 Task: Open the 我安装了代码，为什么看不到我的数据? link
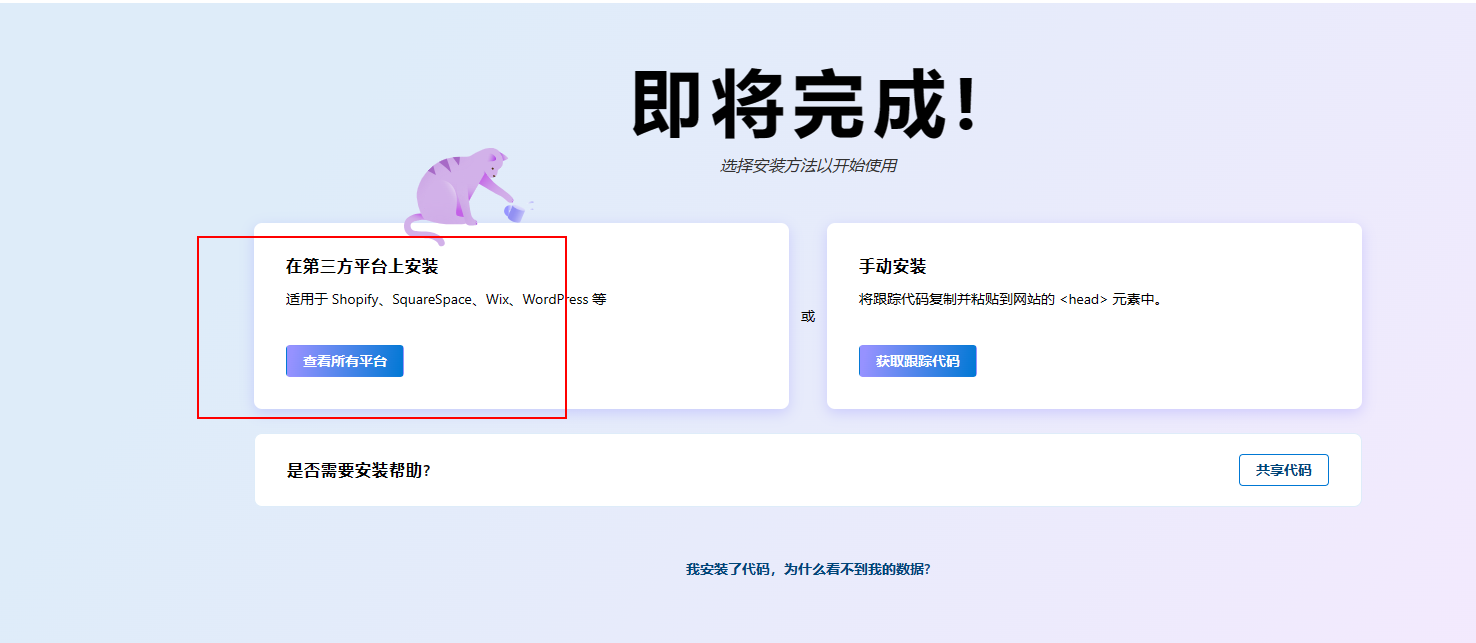coord(807,569)
